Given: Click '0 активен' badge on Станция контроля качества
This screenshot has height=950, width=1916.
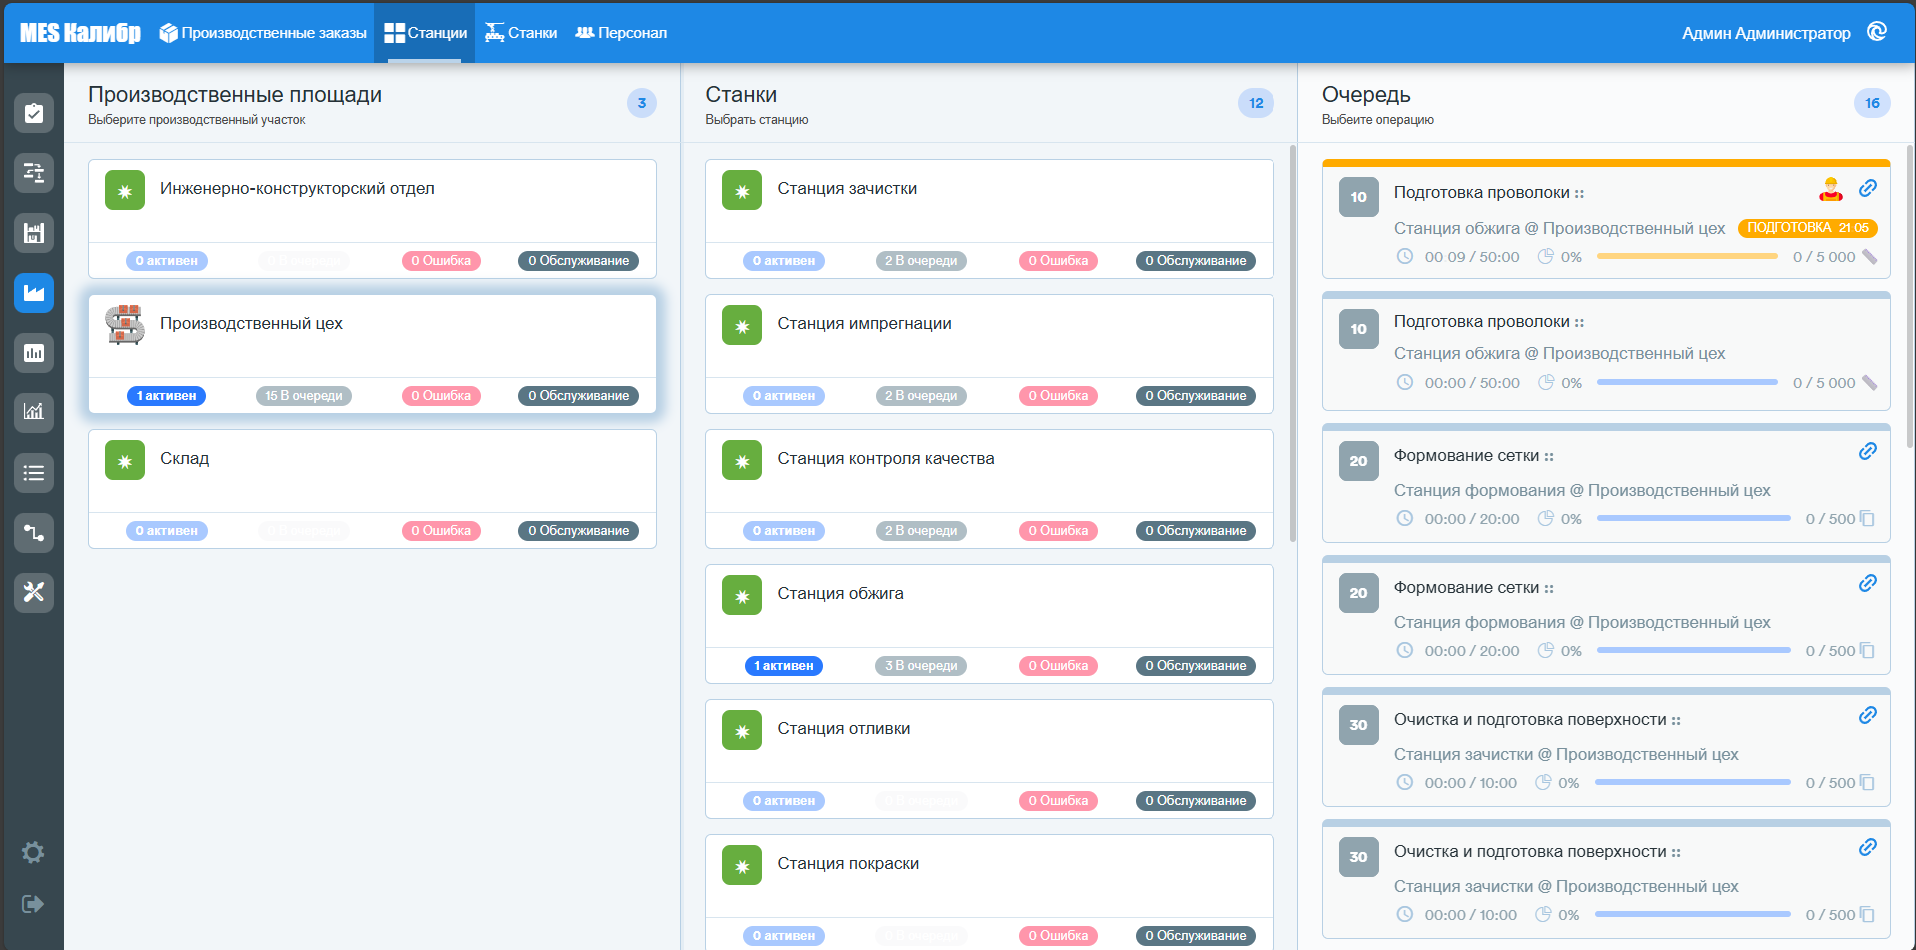Looking at the screenshot, I should 784,531.
